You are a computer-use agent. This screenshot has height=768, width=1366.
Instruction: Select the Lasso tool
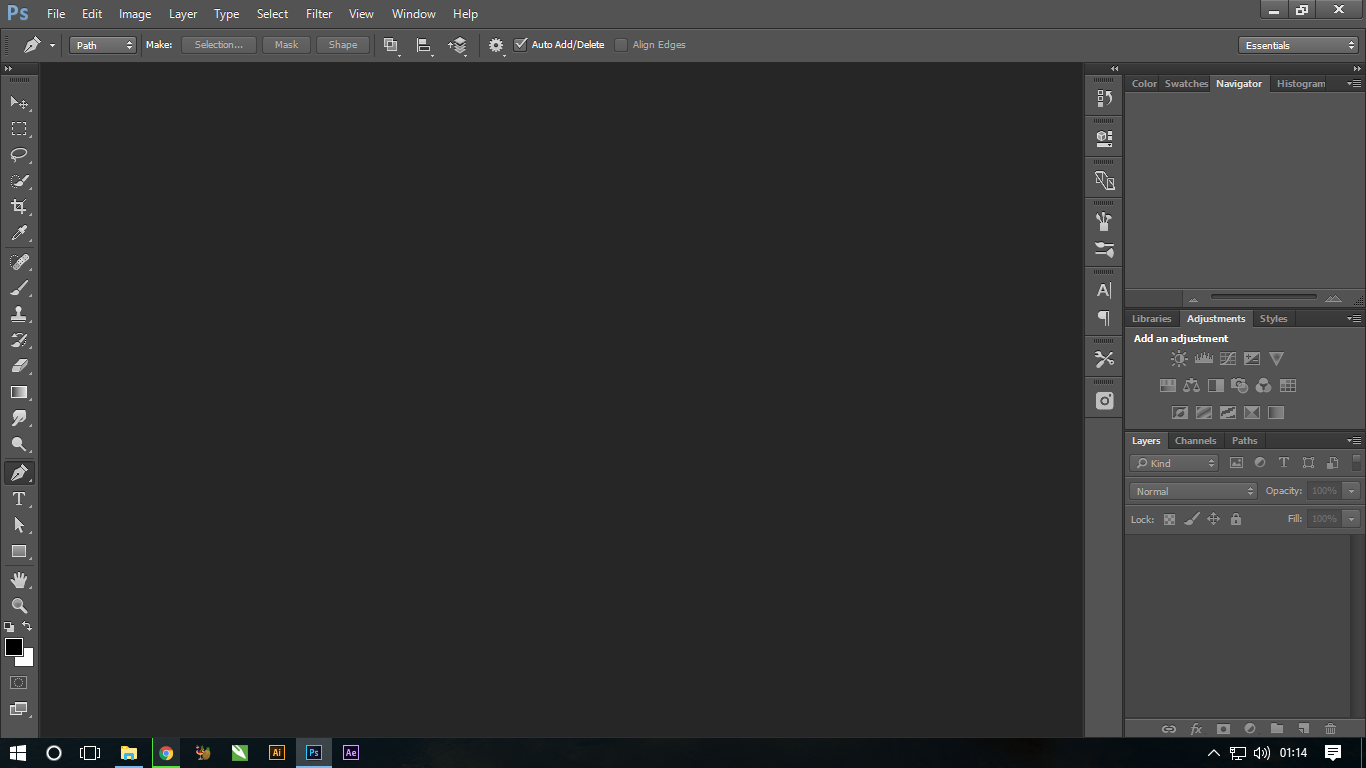pyautogui.click(x=19, y=155)
